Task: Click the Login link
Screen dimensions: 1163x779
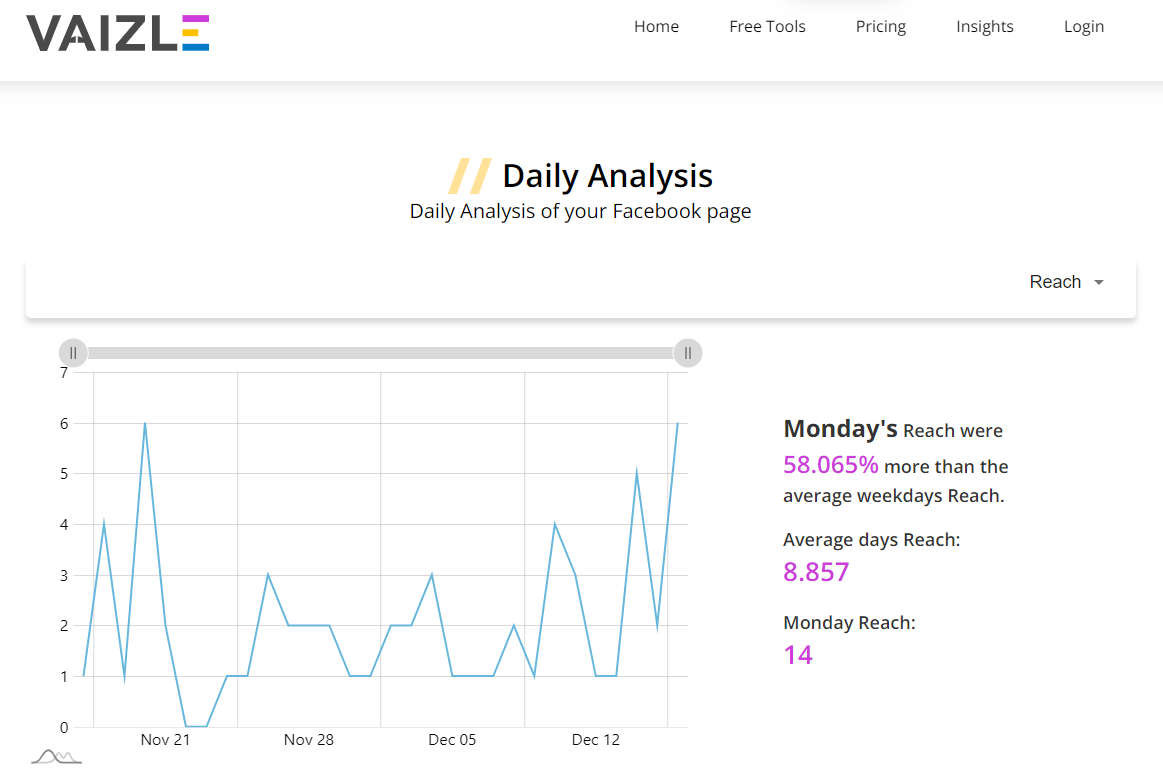Action: pos(1083,26)
